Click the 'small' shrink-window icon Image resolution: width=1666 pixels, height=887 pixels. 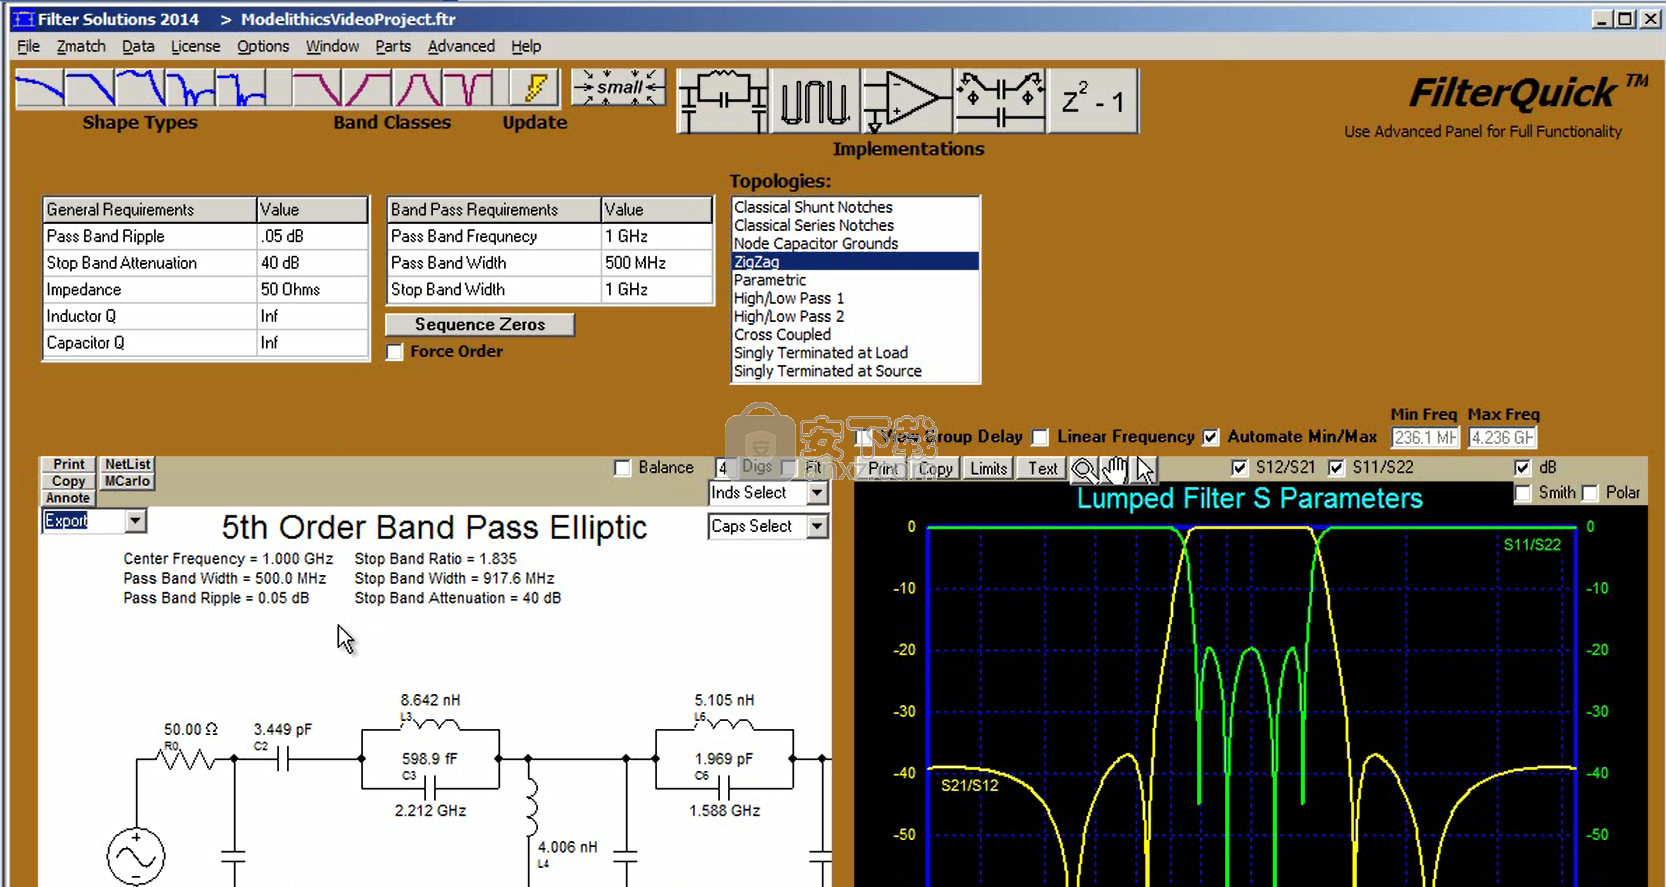[618, 87]
